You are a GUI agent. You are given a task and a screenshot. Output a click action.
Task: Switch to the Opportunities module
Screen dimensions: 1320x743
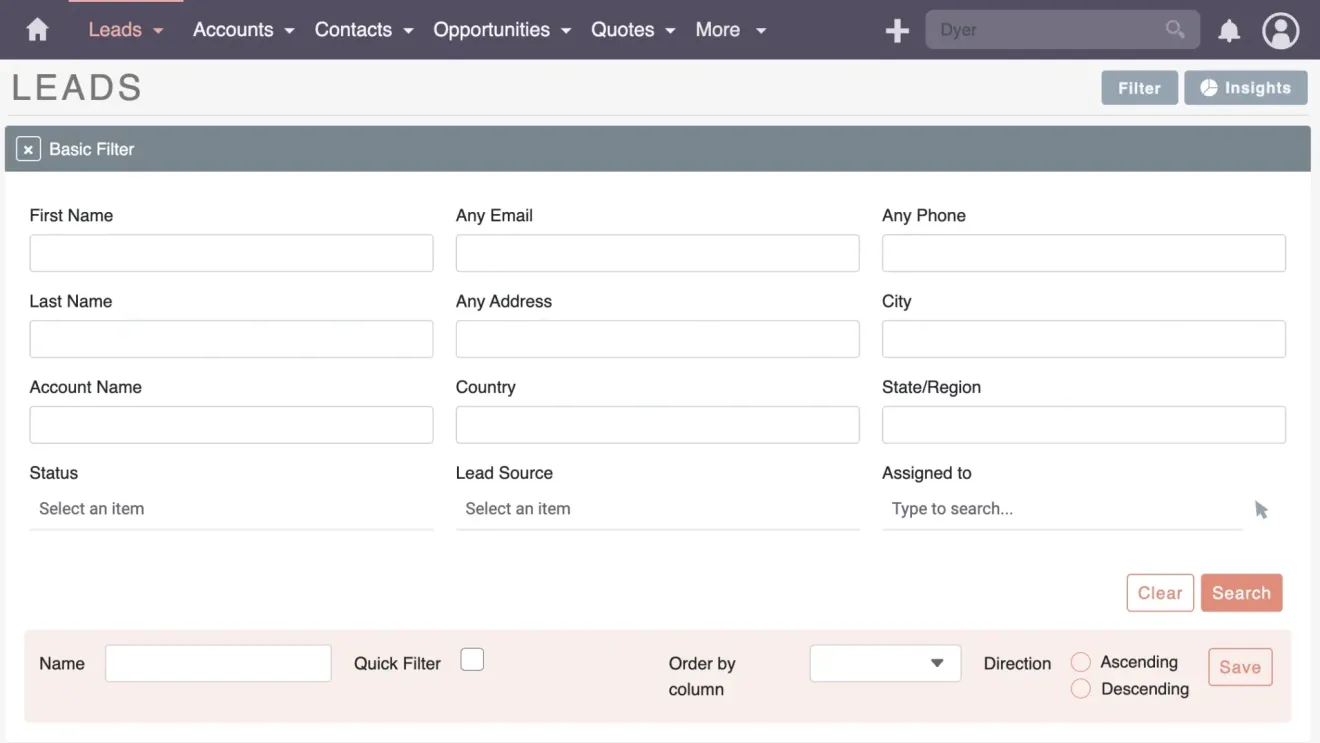point(492,29)
